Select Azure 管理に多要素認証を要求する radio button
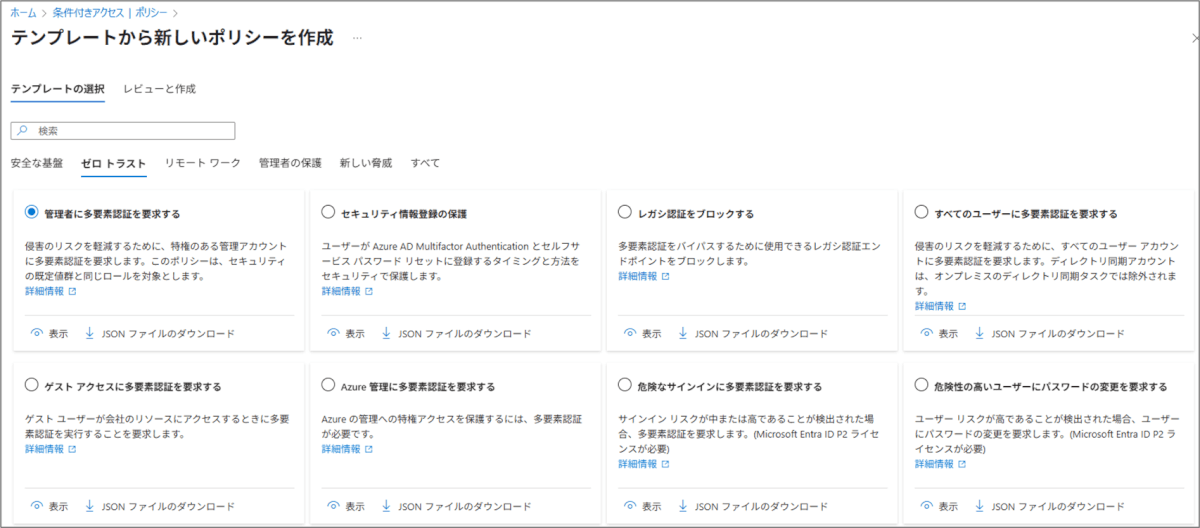The image size is (1200, 528). tap(328, 385)
